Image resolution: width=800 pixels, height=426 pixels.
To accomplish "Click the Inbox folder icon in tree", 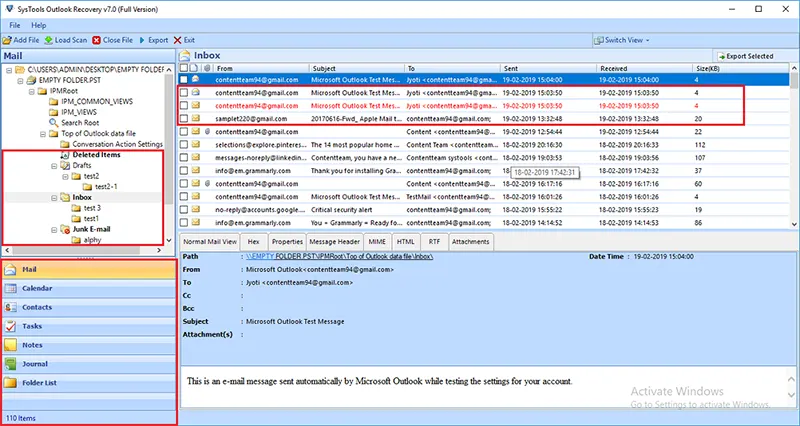I will 65,197.
